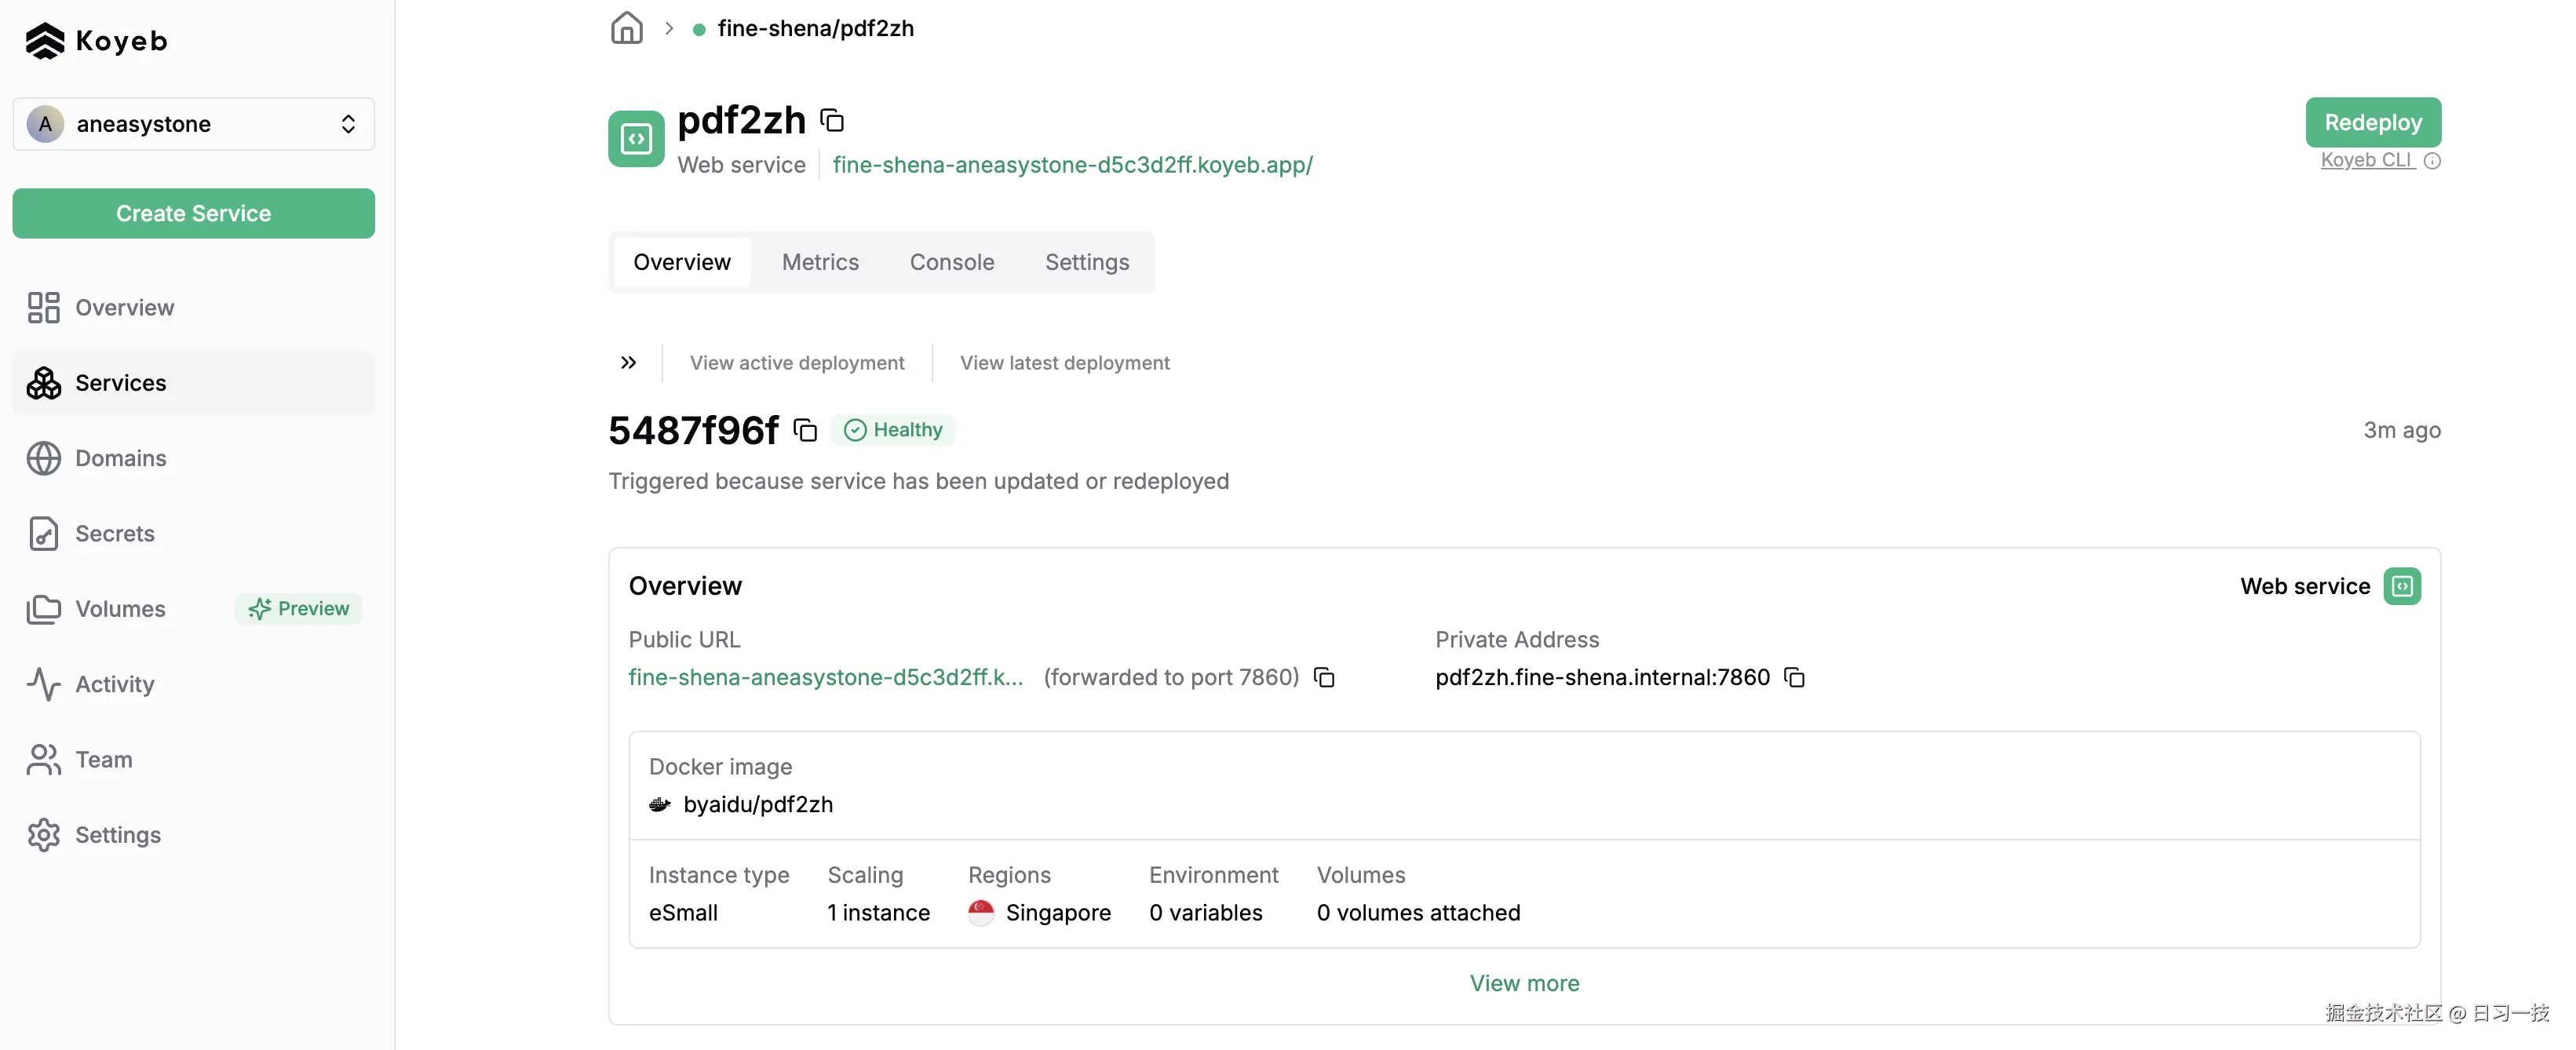Viewport: 2576px width, 1050px height.
Task: Click the 1 instance scaling value
Action: point(878,913)
